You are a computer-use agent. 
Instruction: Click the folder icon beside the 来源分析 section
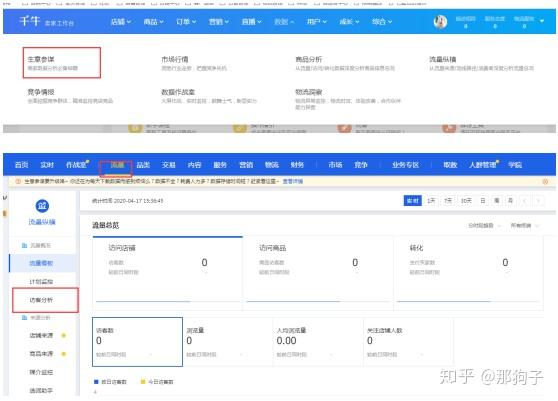(x=24, y=317)
